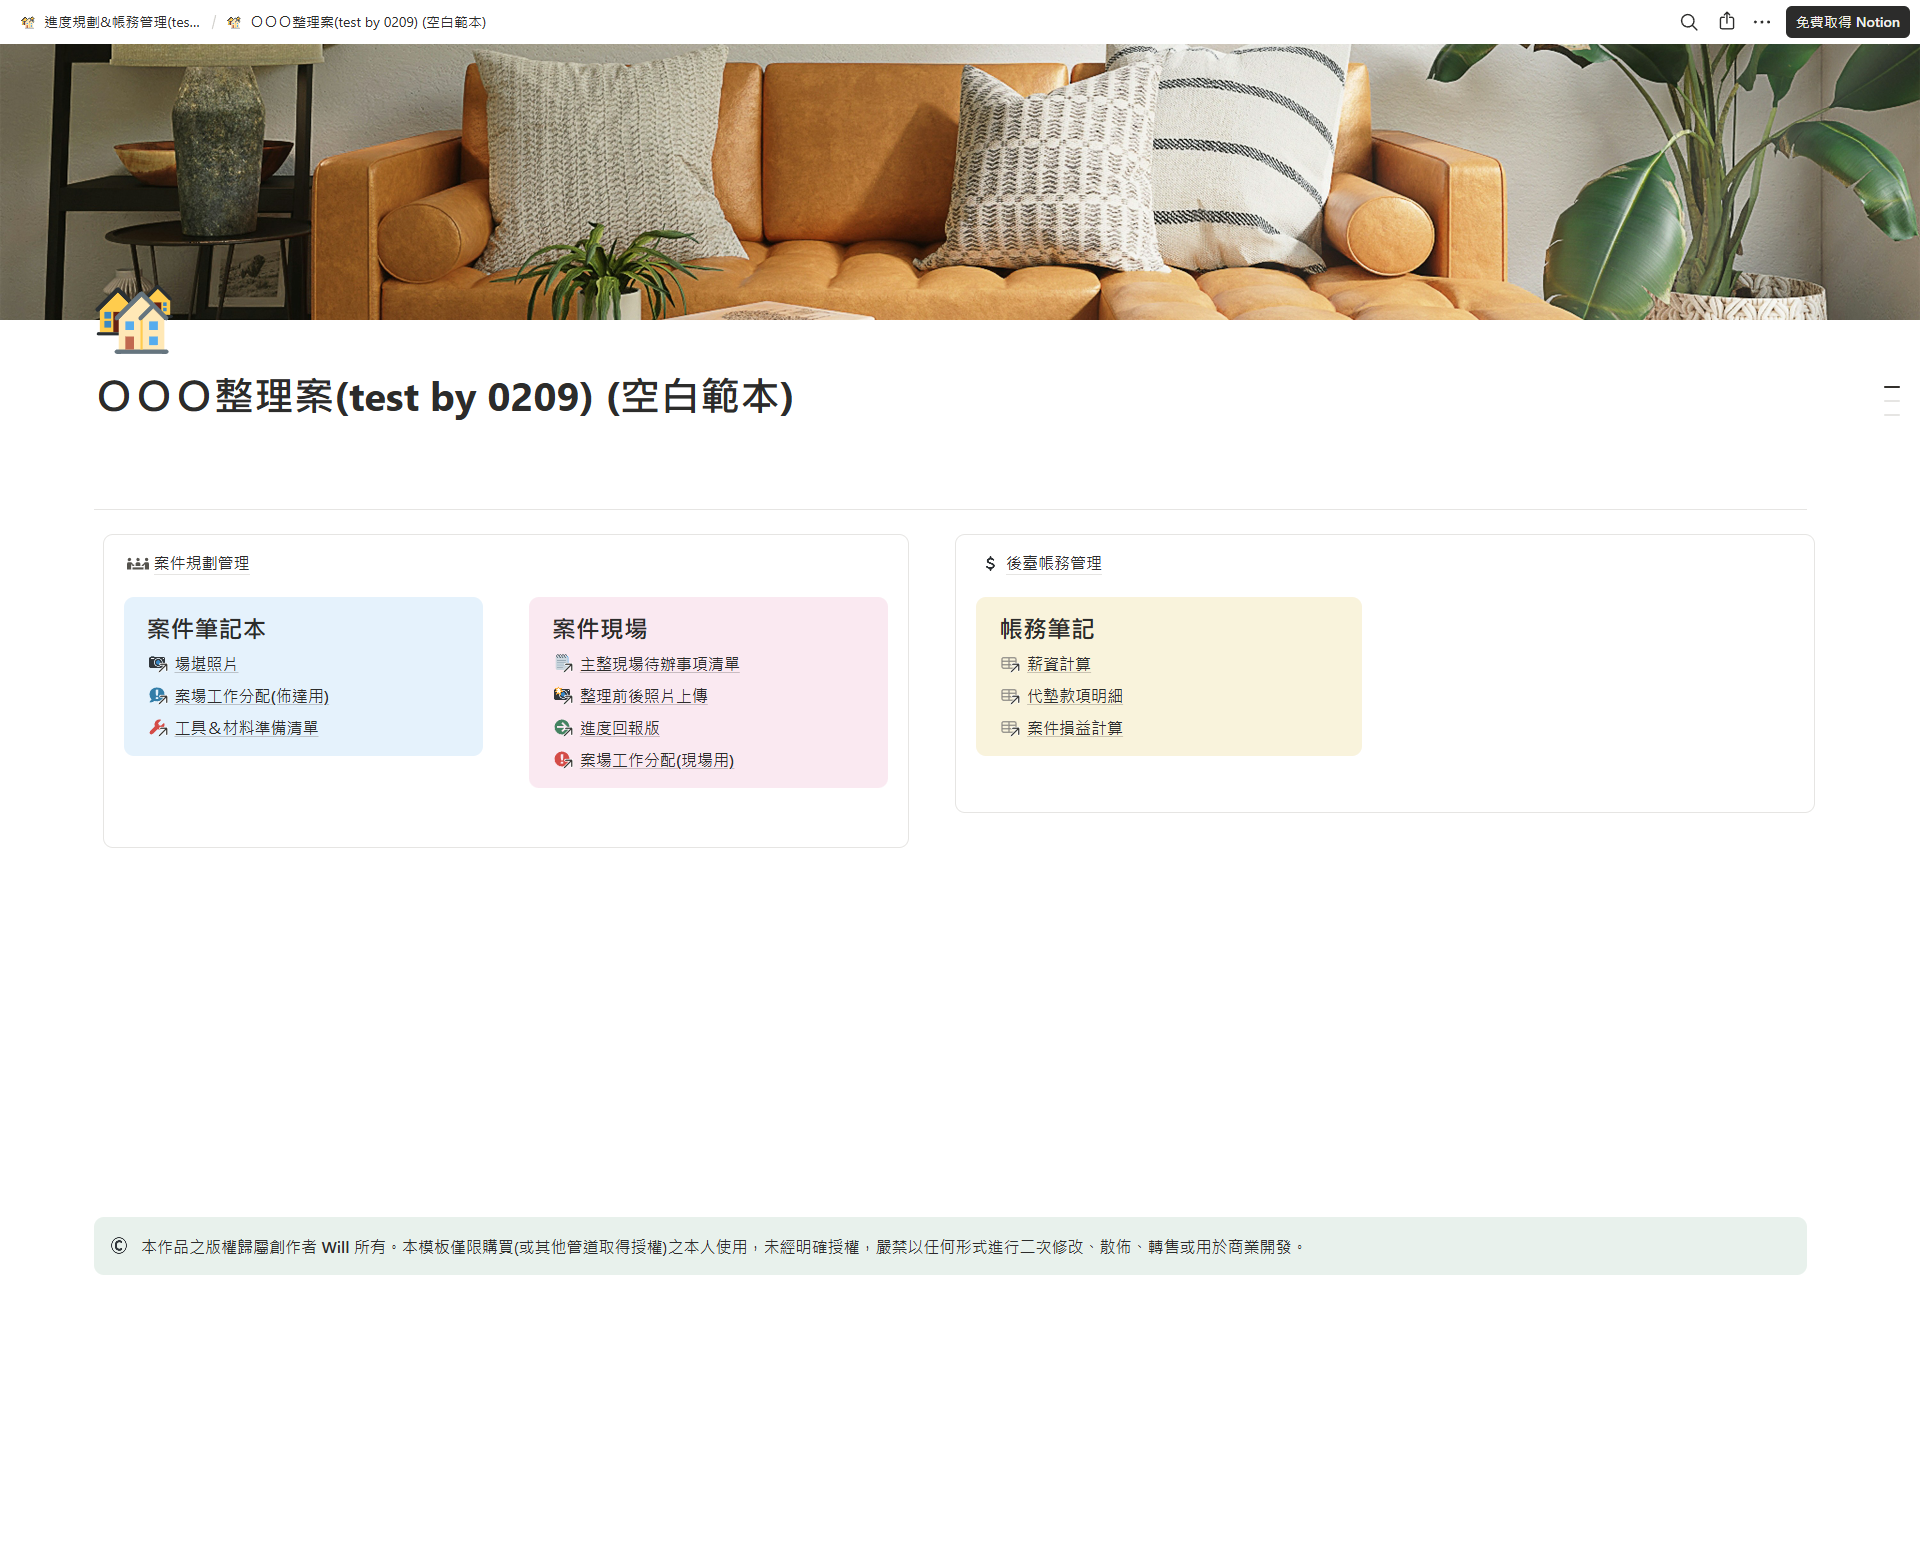
Task: Click table icon beside 薪資計算
Action: (1010, 664)
